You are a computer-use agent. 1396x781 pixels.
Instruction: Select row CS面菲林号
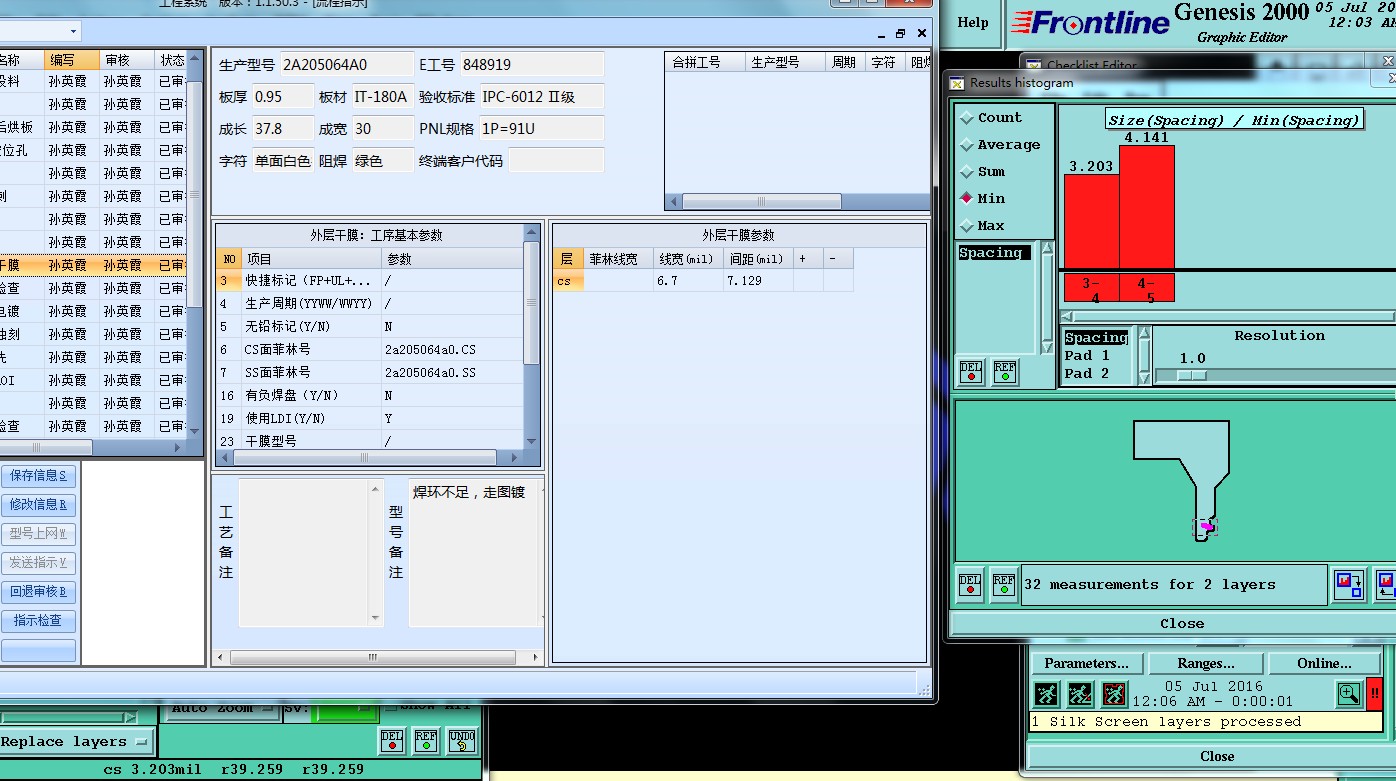click(x=368, y=350)
